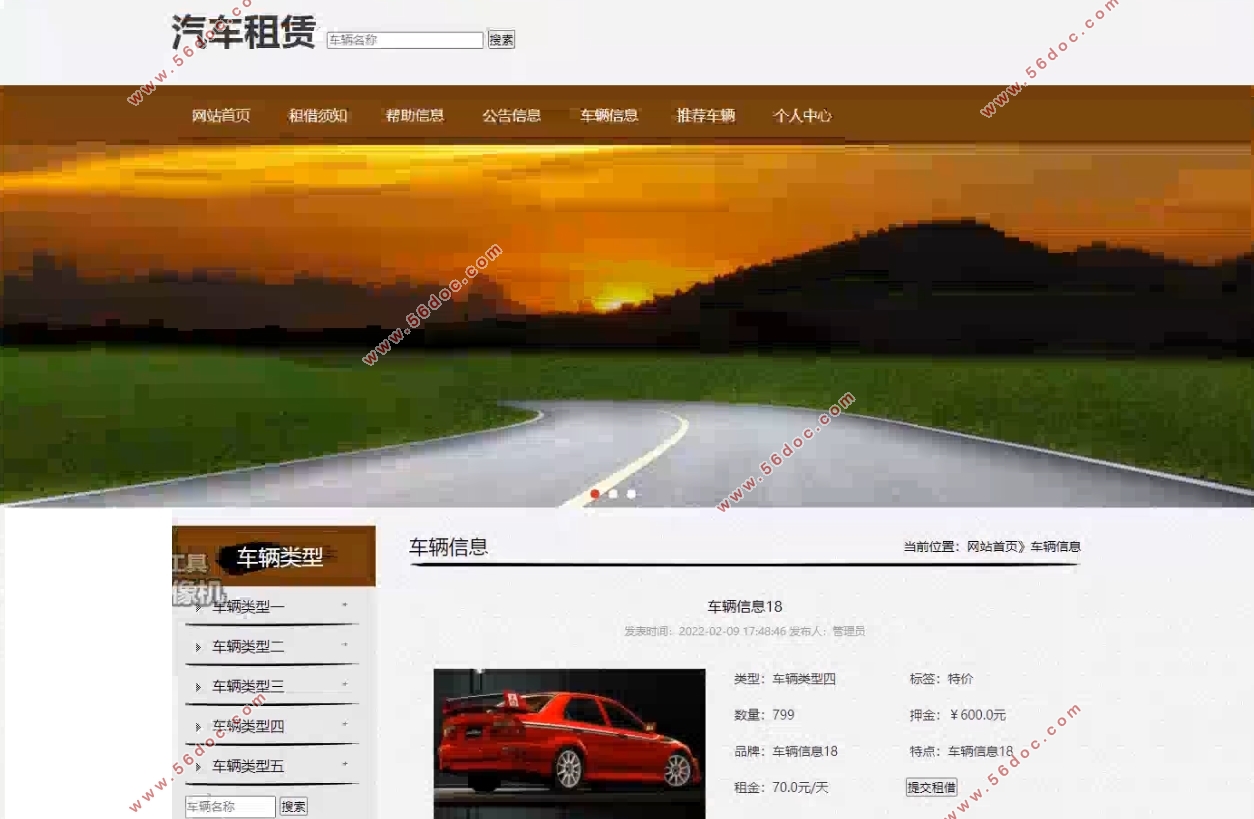Click the arrow icon beside 车辆类型三
The width and height of the screenshot is (1254, 819).
pyautogui.click(x=198, y=687)
